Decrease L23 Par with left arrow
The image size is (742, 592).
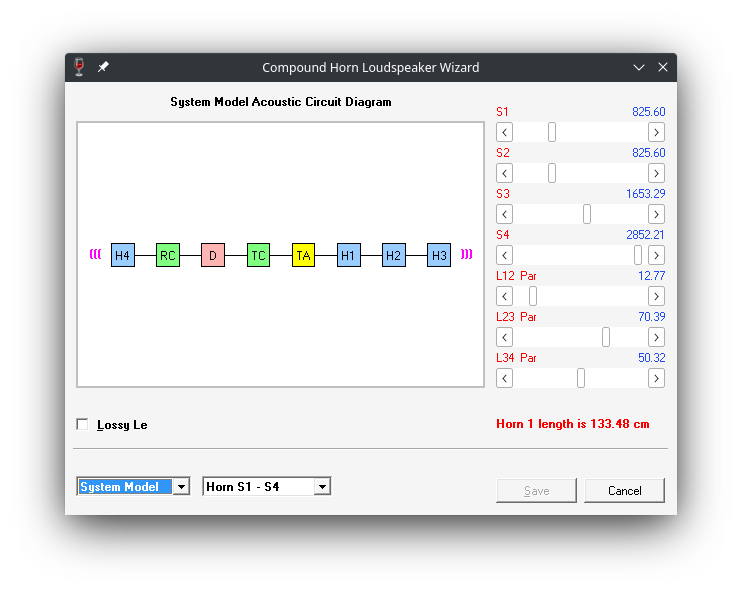coord(504,337)
